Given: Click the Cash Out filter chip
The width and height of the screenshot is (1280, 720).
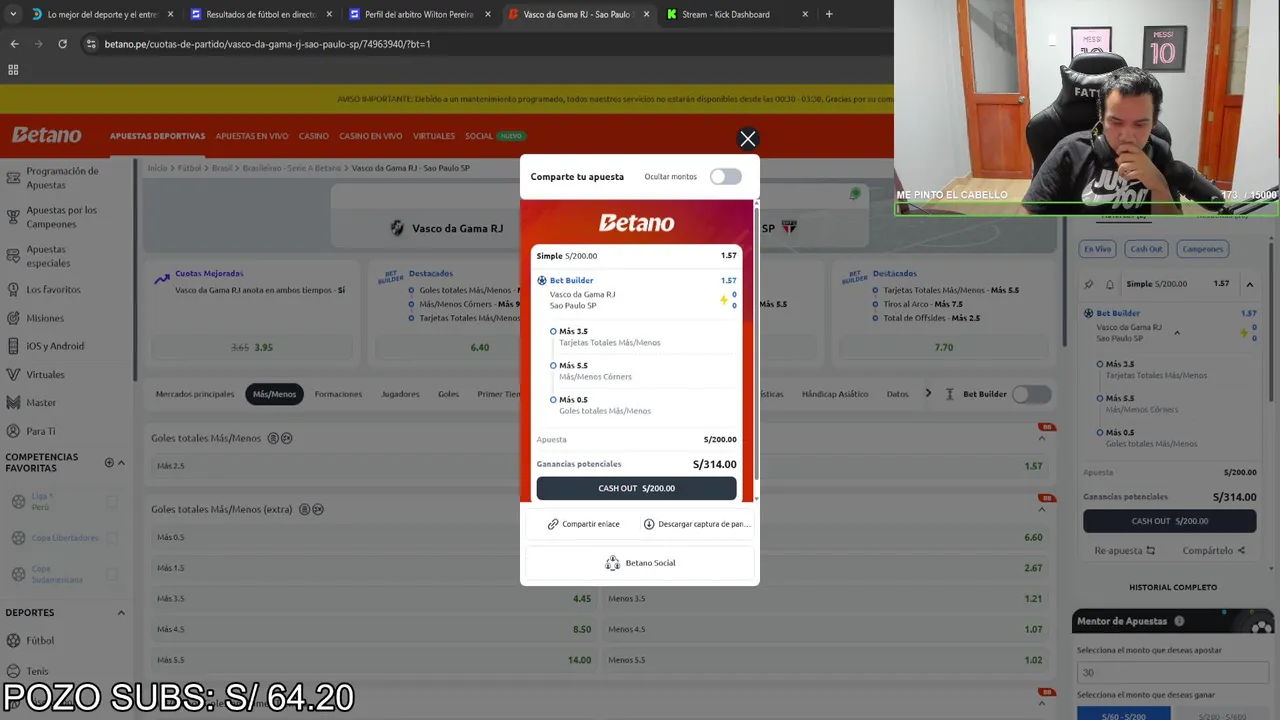Looking at the screenshot, I should click(1146, 249).
